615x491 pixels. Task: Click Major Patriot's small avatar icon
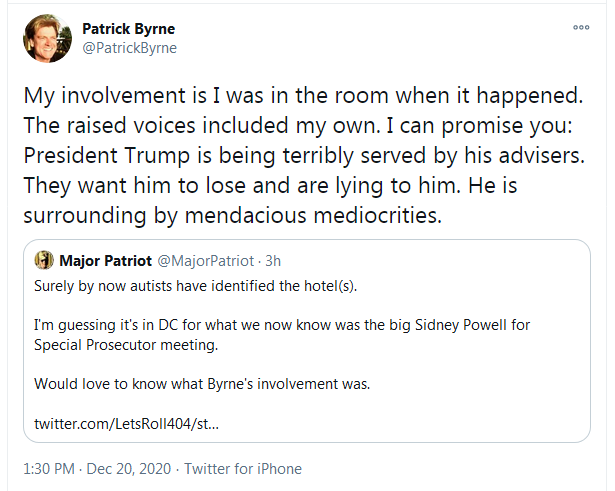[x=44, y=261]
